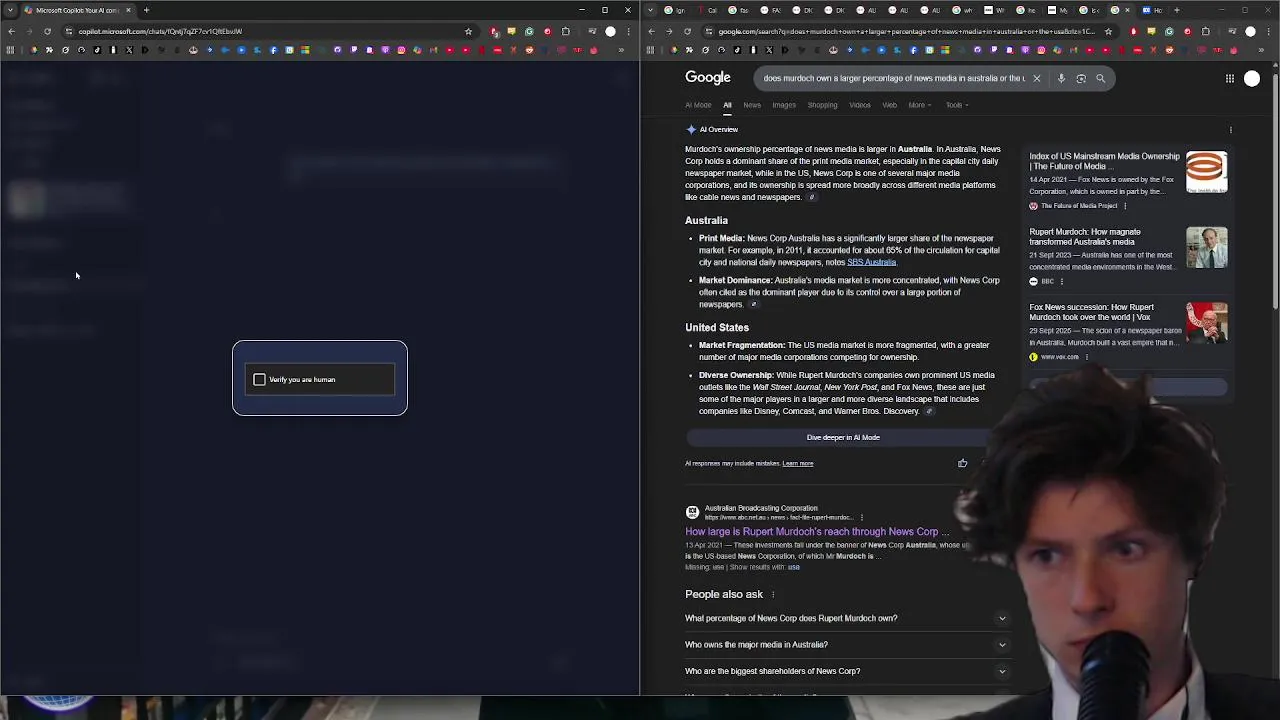The image size is (1280, 720).
Task: Select the News search tab
Action: [x=752, y=105]
